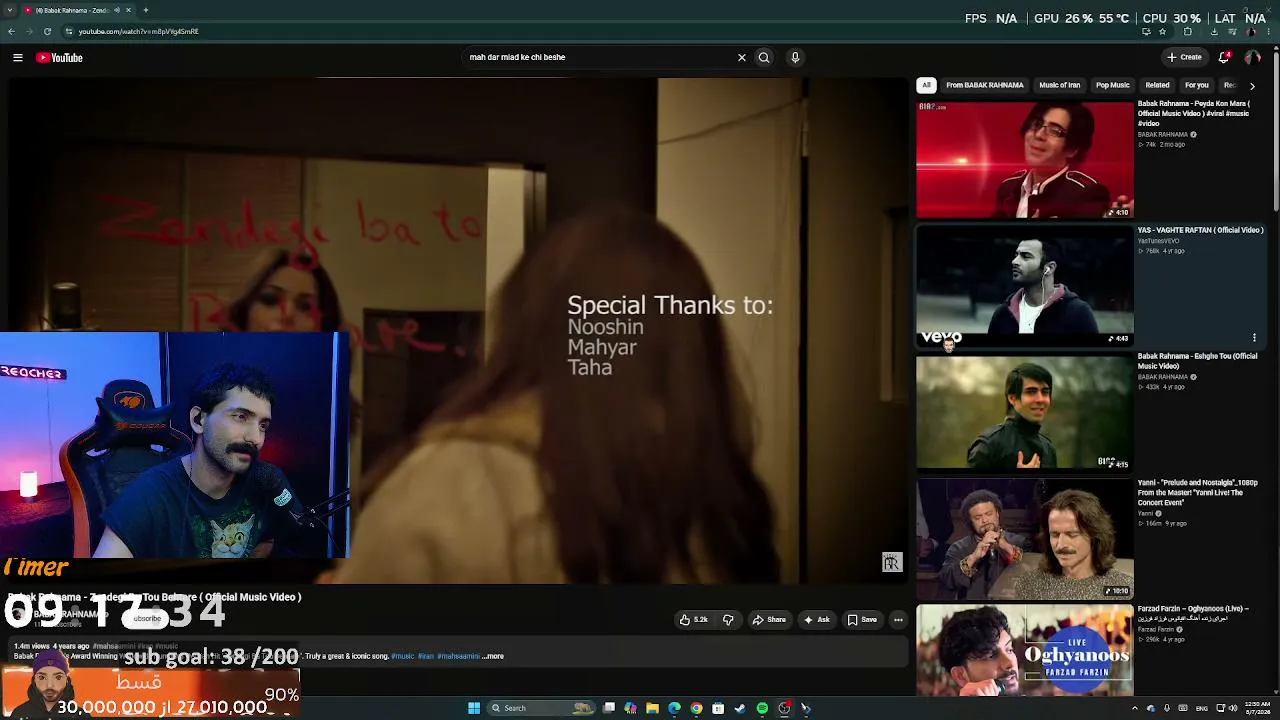
Task: Open more actions below the video
Action: (898, 620)
